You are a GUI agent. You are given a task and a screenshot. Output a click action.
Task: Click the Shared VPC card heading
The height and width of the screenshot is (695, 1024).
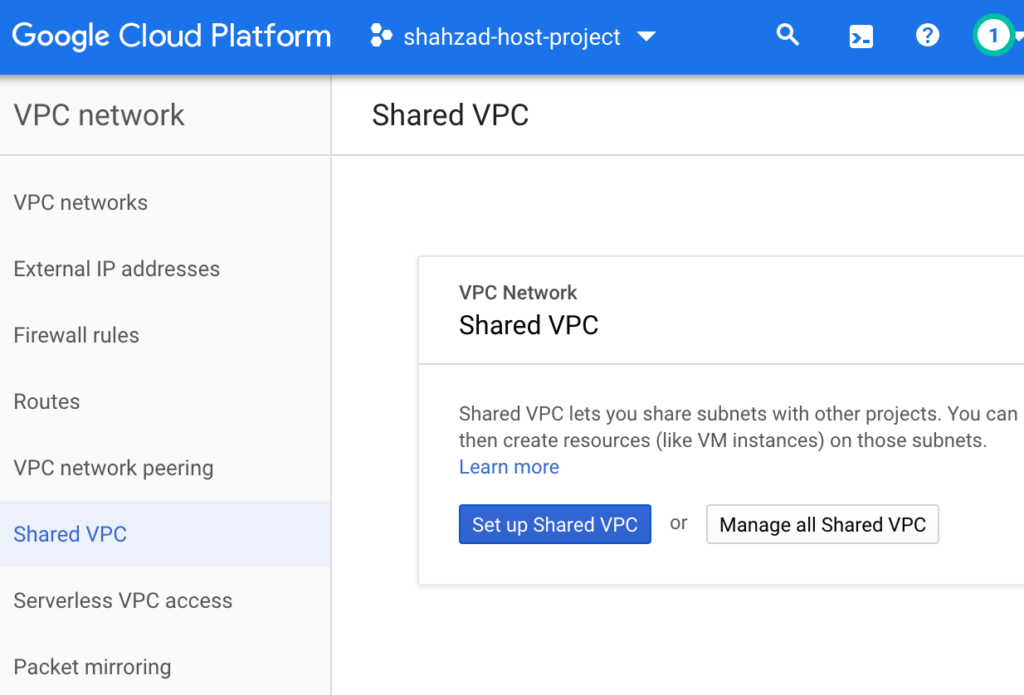pyautogui.click(x=528, y=325)
